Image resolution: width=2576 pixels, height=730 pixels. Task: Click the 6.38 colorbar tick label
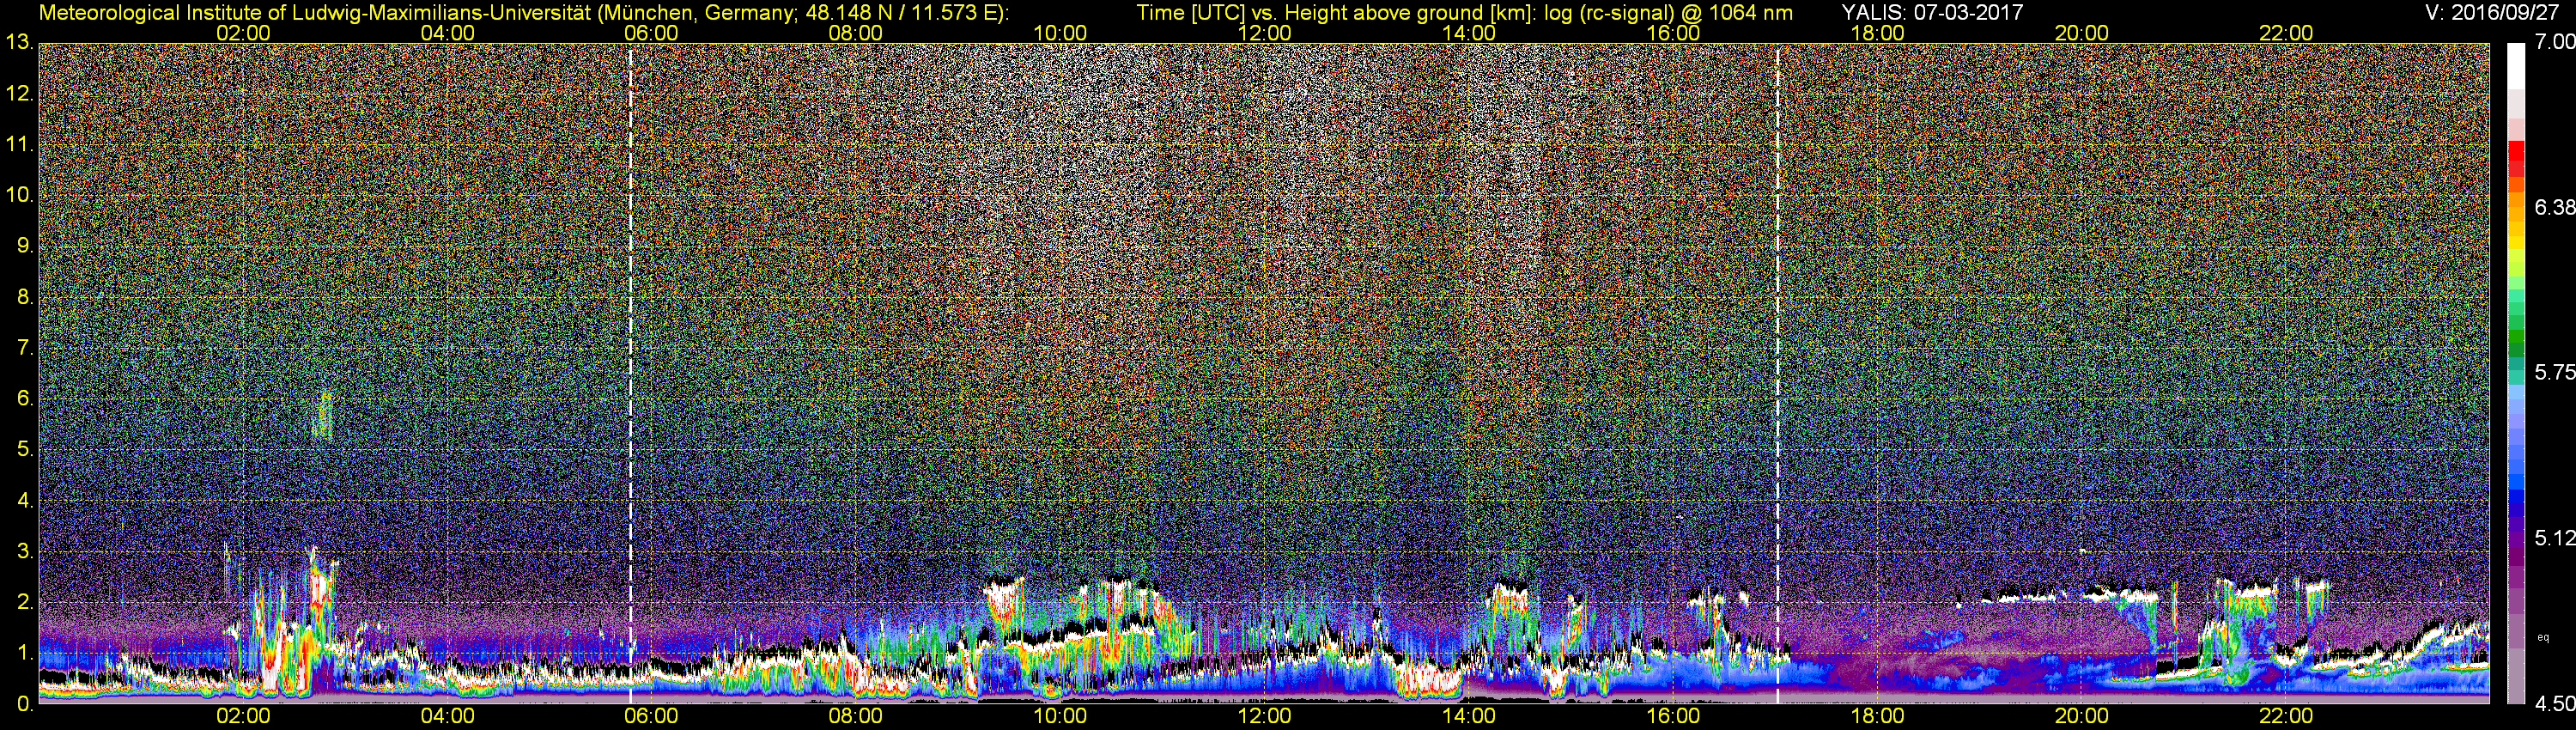click(2555, 208)
